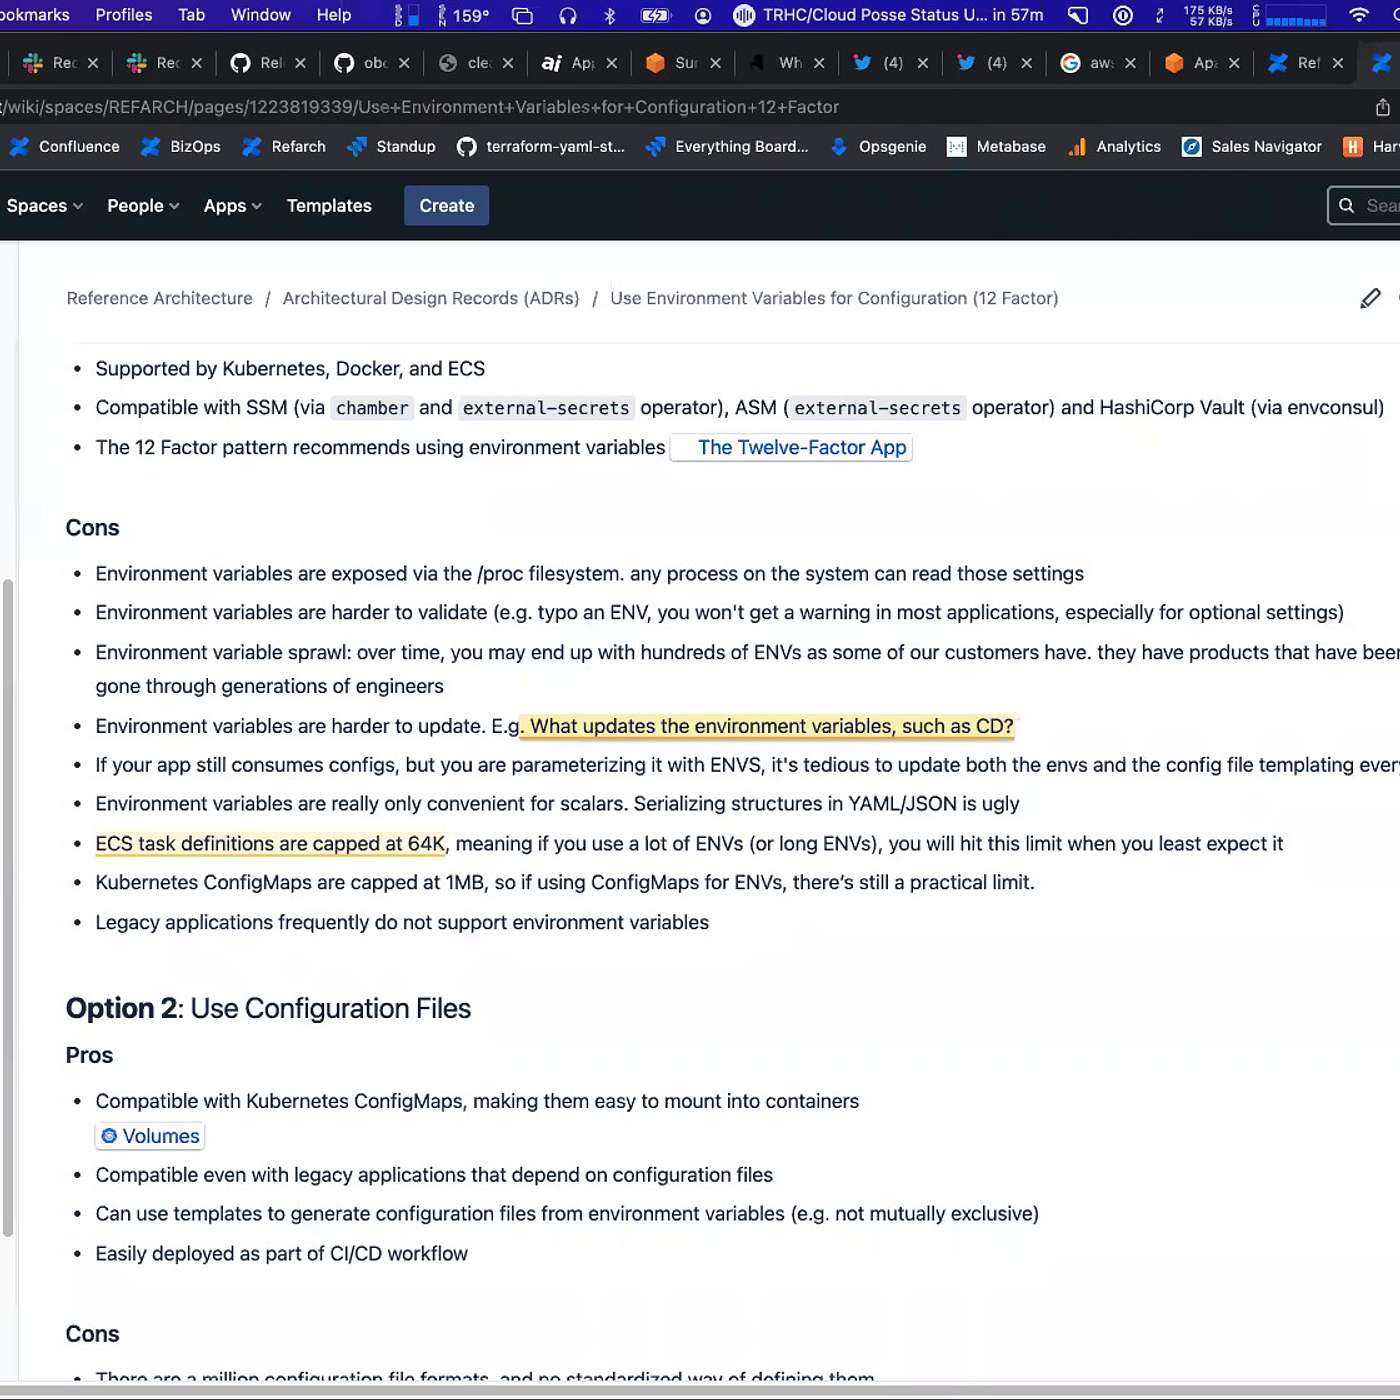Follow the Volumes link

pyautogui.click(x=160, y=1136)
